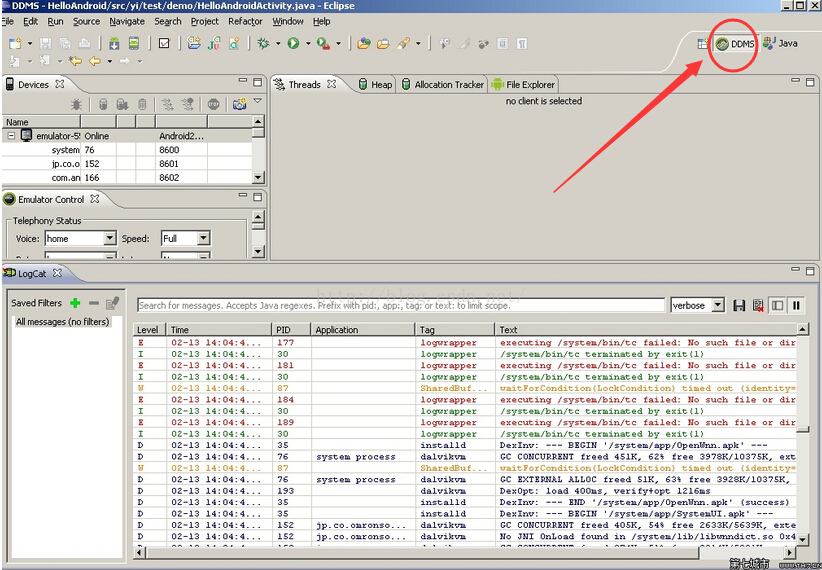Switch to the File Explorer tab
The image size is (822, 570).
point(523,85)
